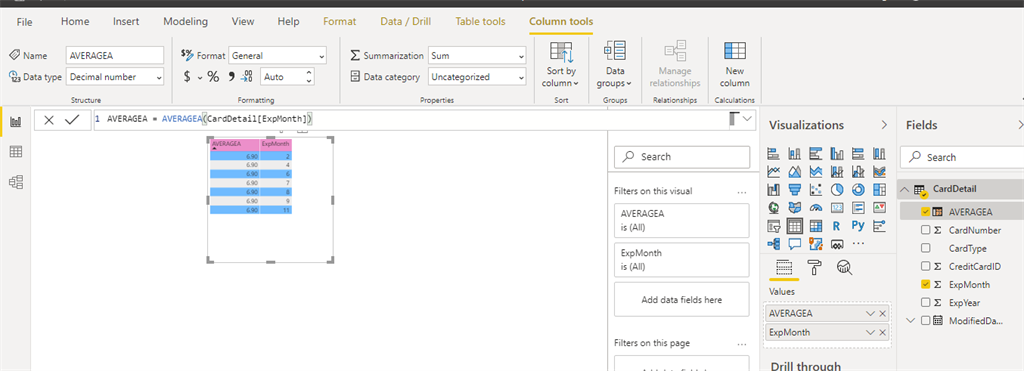
Task: Select the pie chart visual
Action: [x=837, y=190]
